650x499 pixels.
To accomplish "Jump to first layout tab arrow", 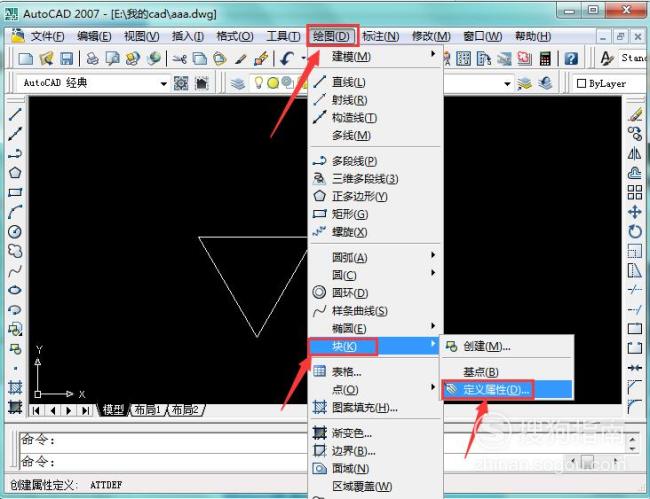I will [36, 411].
